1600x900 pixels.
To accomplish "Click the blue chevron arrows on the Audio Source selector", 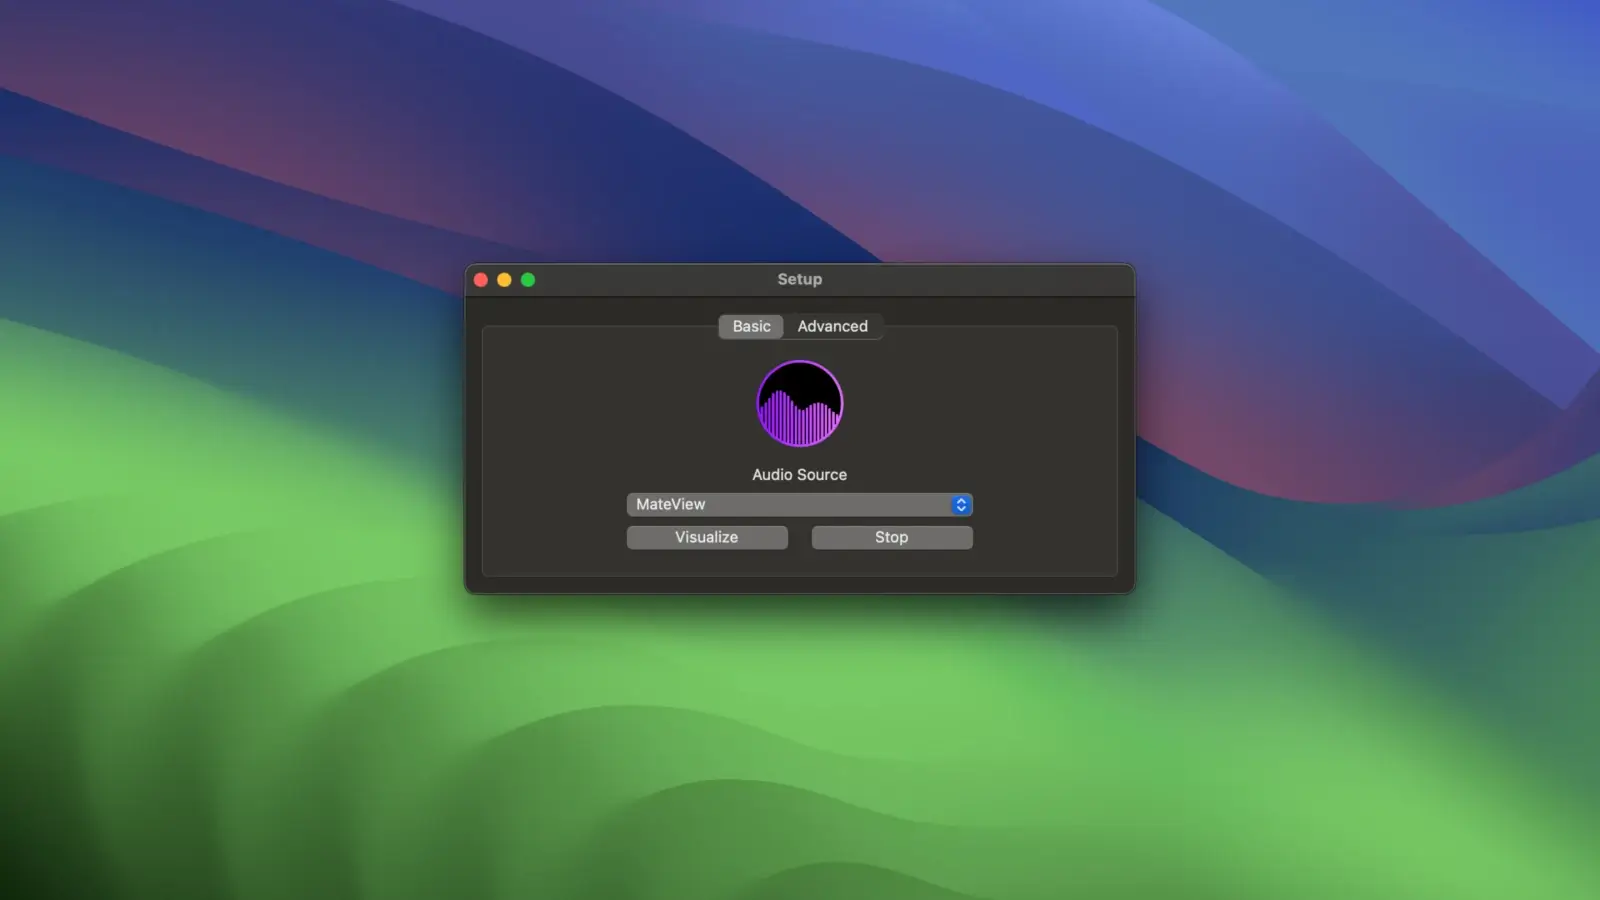I will [x=961, y=505].
